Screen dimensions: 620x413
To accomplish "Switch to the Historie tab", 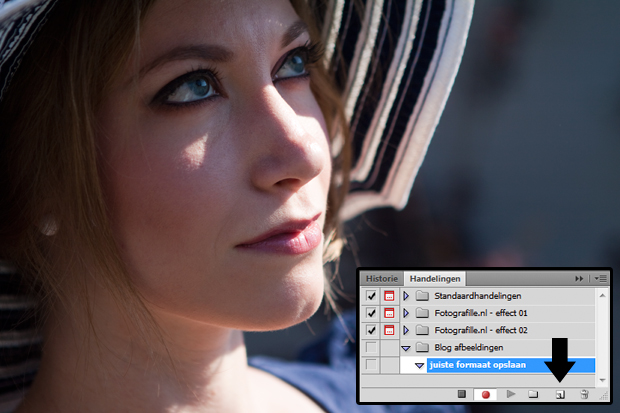I will coord(382,278).
